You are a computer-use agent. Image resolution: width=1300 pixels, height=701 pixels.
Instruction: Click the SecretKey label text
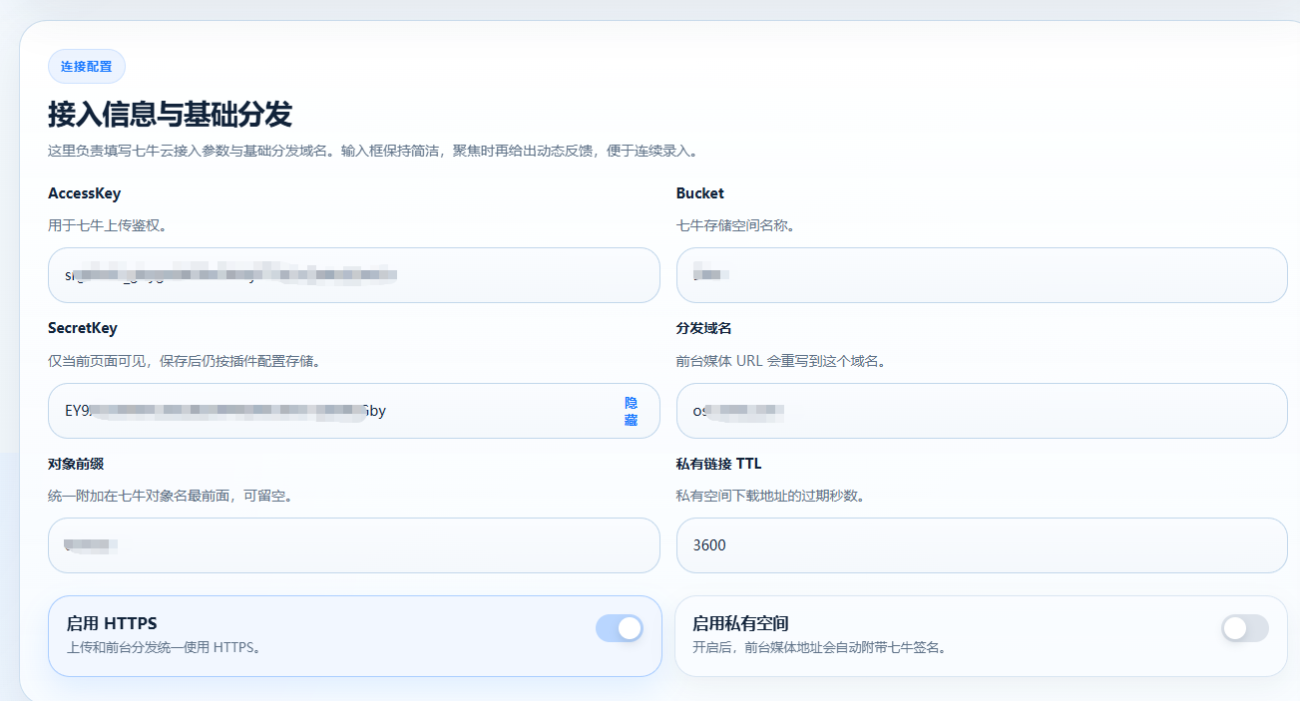82,328
